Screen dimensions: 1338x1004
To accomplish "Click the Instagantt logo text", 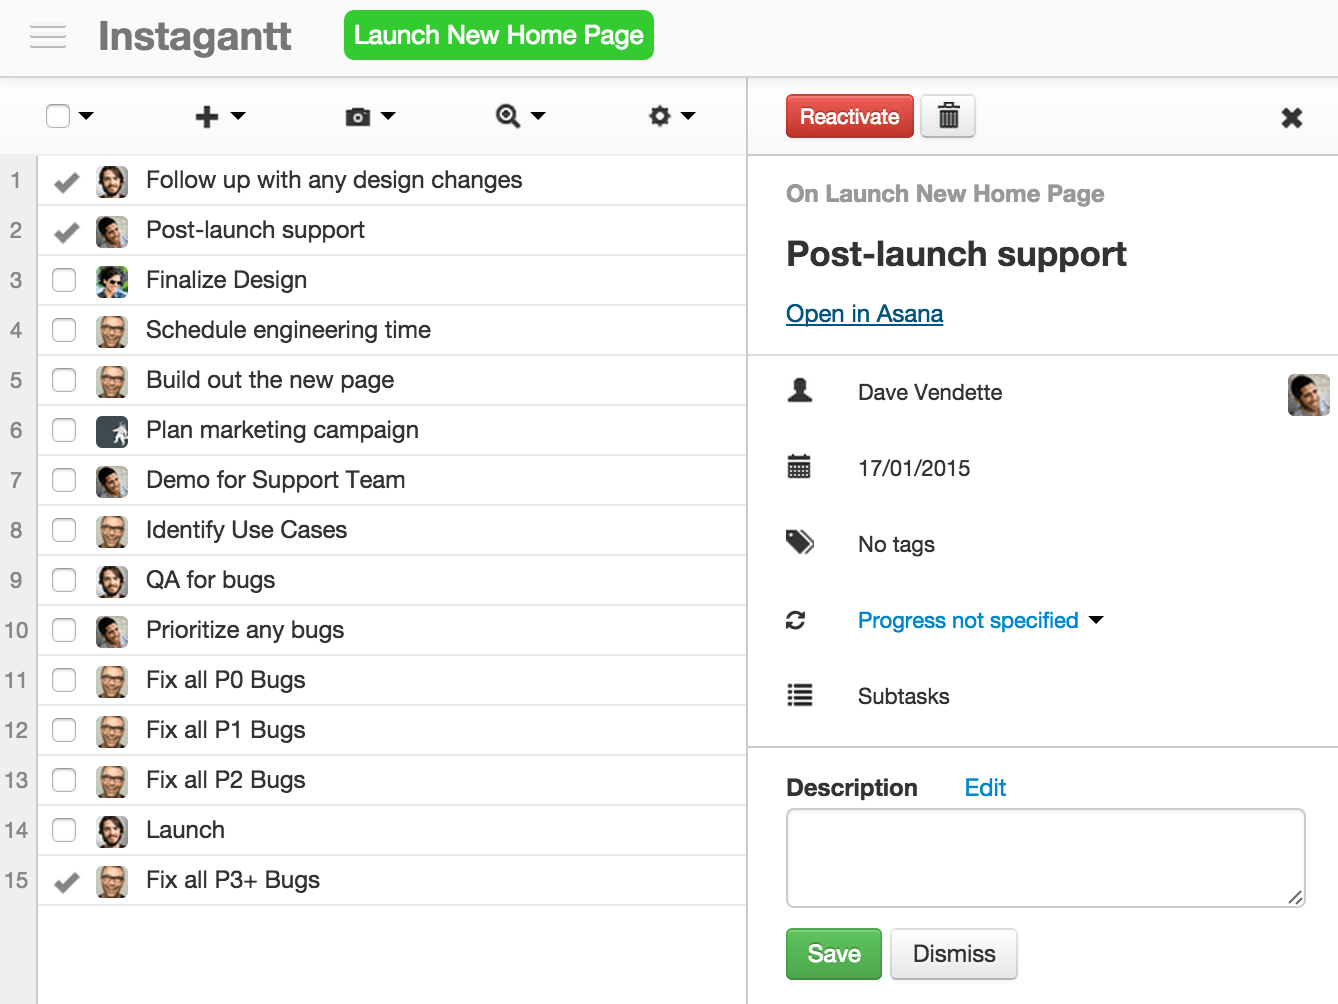I will coord(195,37).
